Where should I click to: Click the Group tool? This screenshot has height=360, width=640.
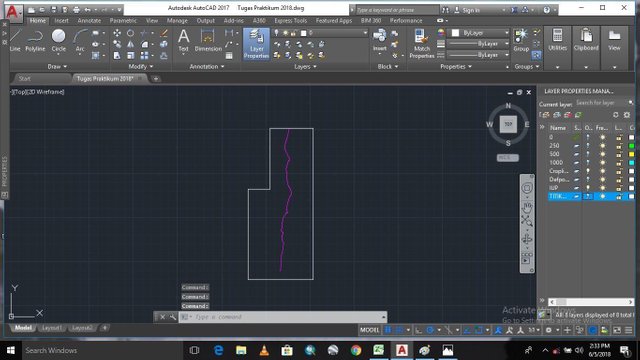point(521,40)
